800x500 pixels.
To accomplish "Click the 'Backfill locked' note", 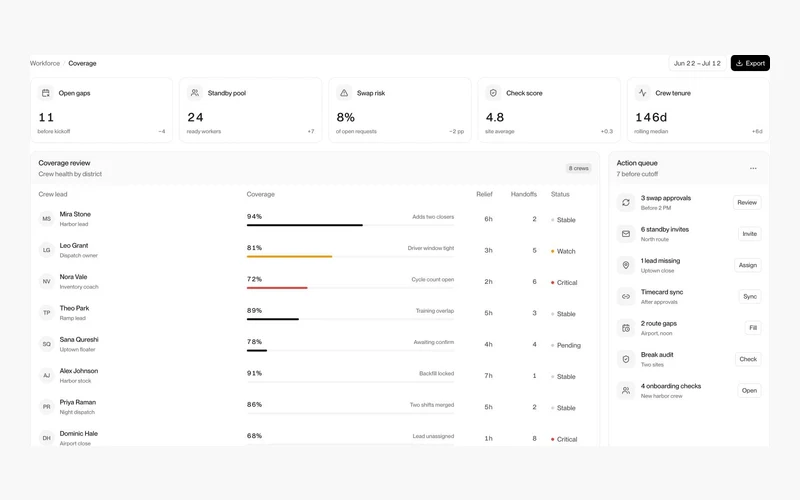I will 436,373.
